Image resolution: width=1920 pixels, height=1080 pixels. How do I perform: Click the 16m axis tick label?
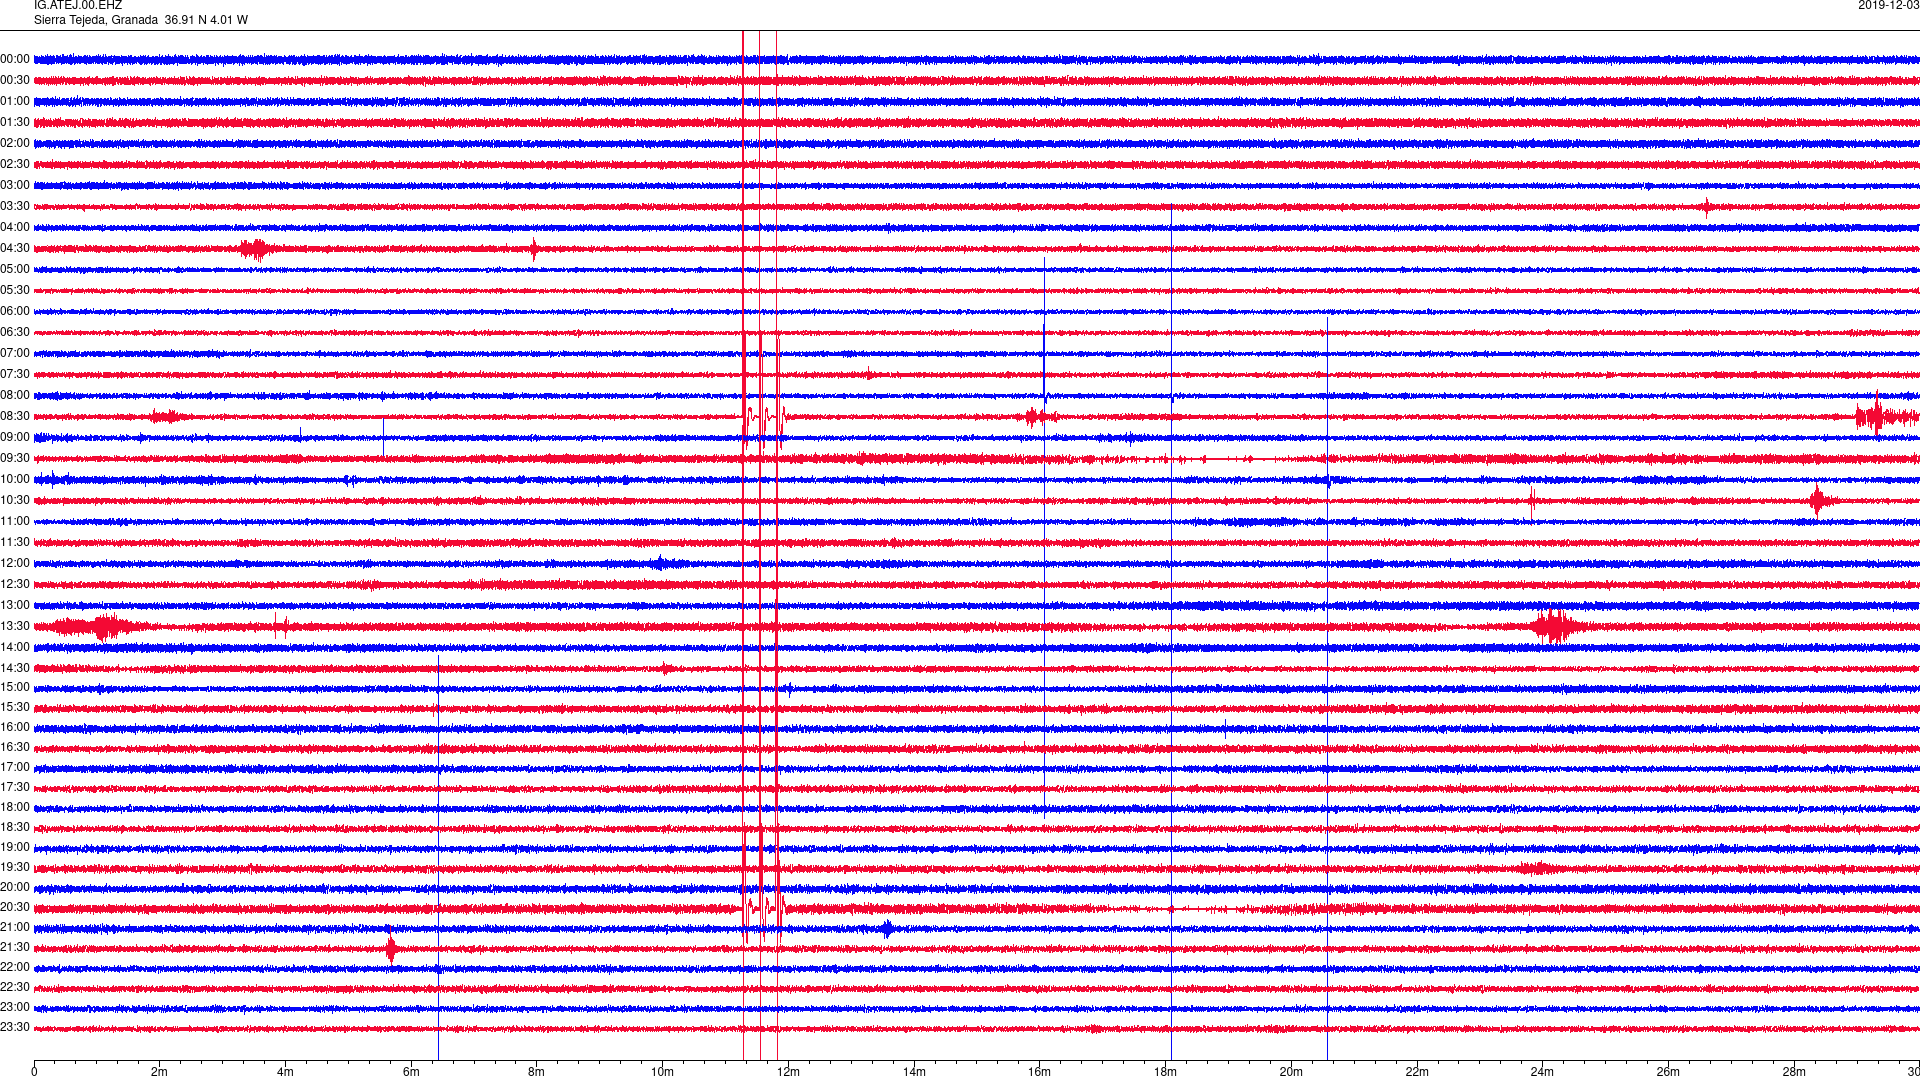pyautogui.click(x=1040, y=1072)
